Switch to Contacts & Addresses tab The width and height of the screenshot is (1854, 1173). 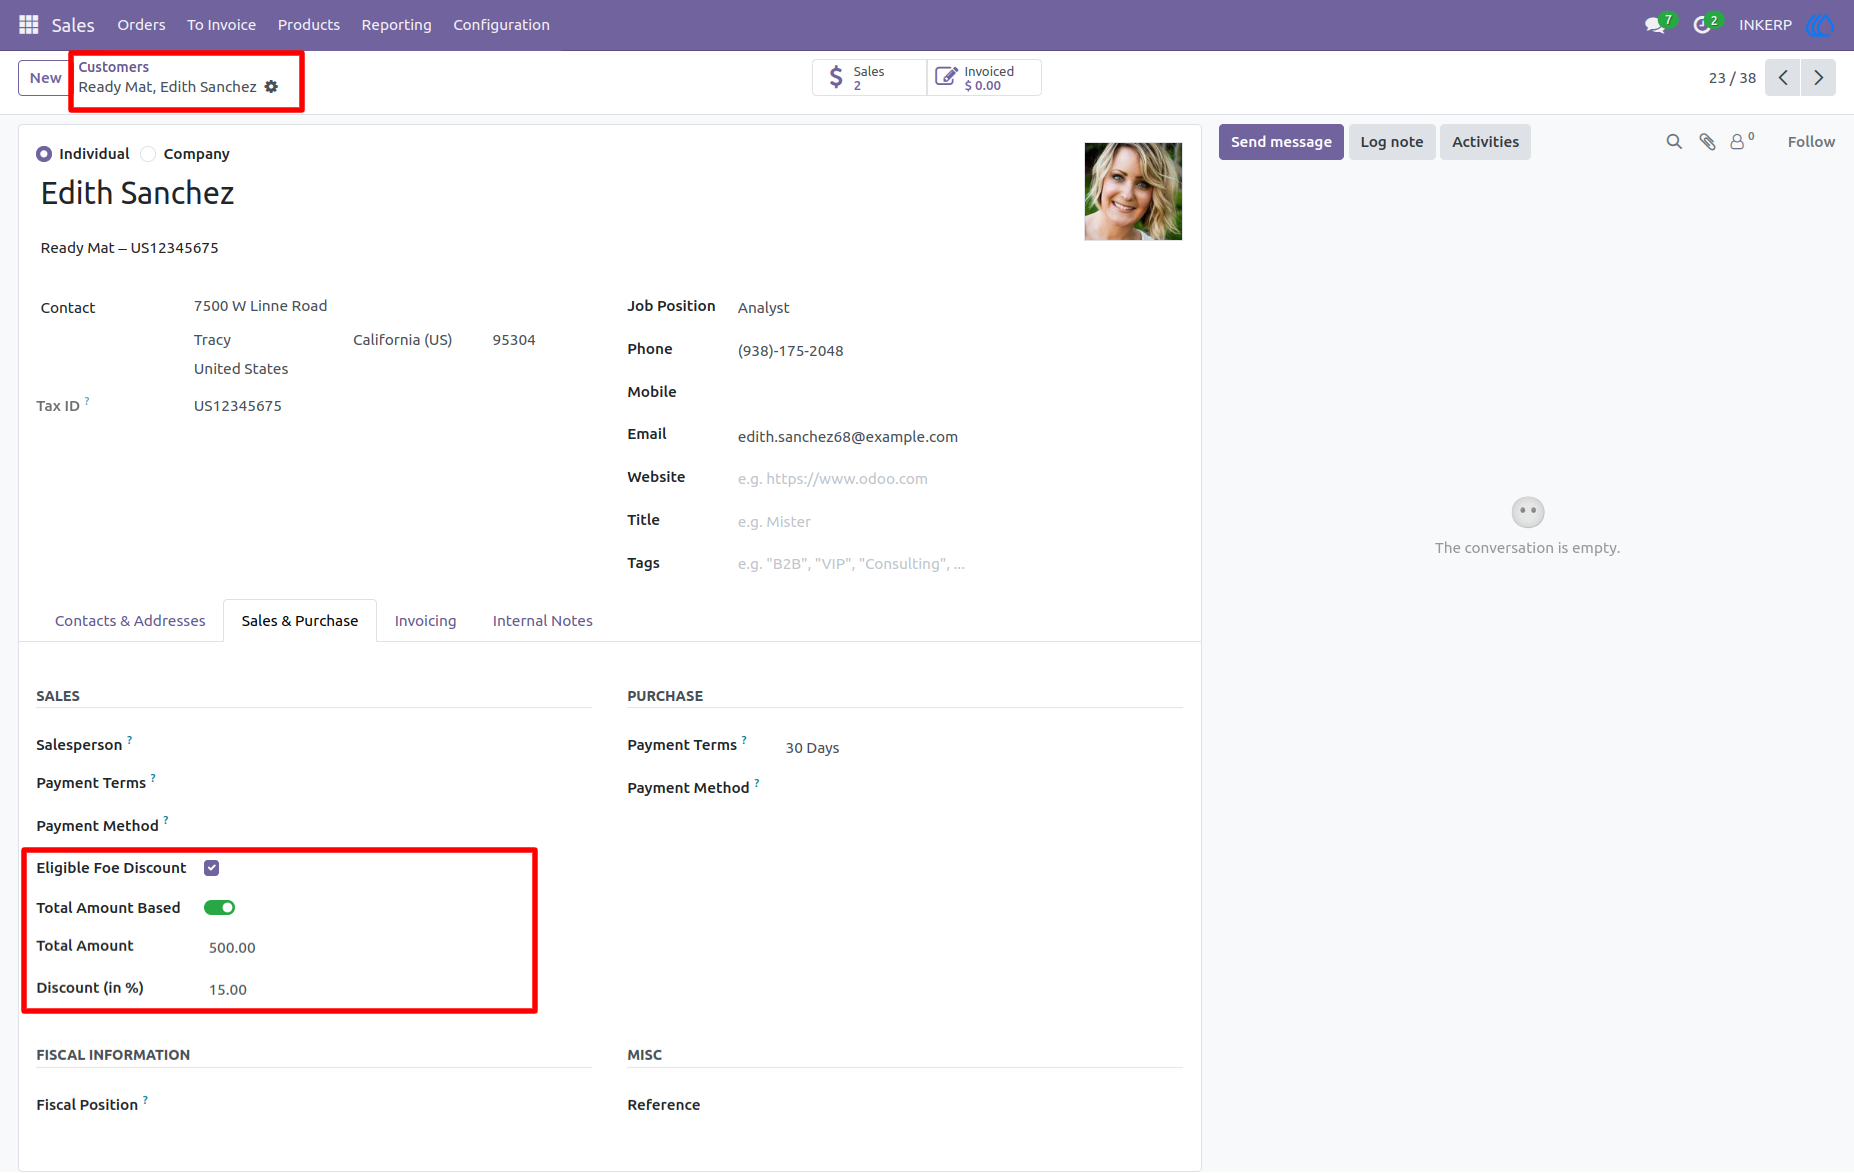click(130, 621)
